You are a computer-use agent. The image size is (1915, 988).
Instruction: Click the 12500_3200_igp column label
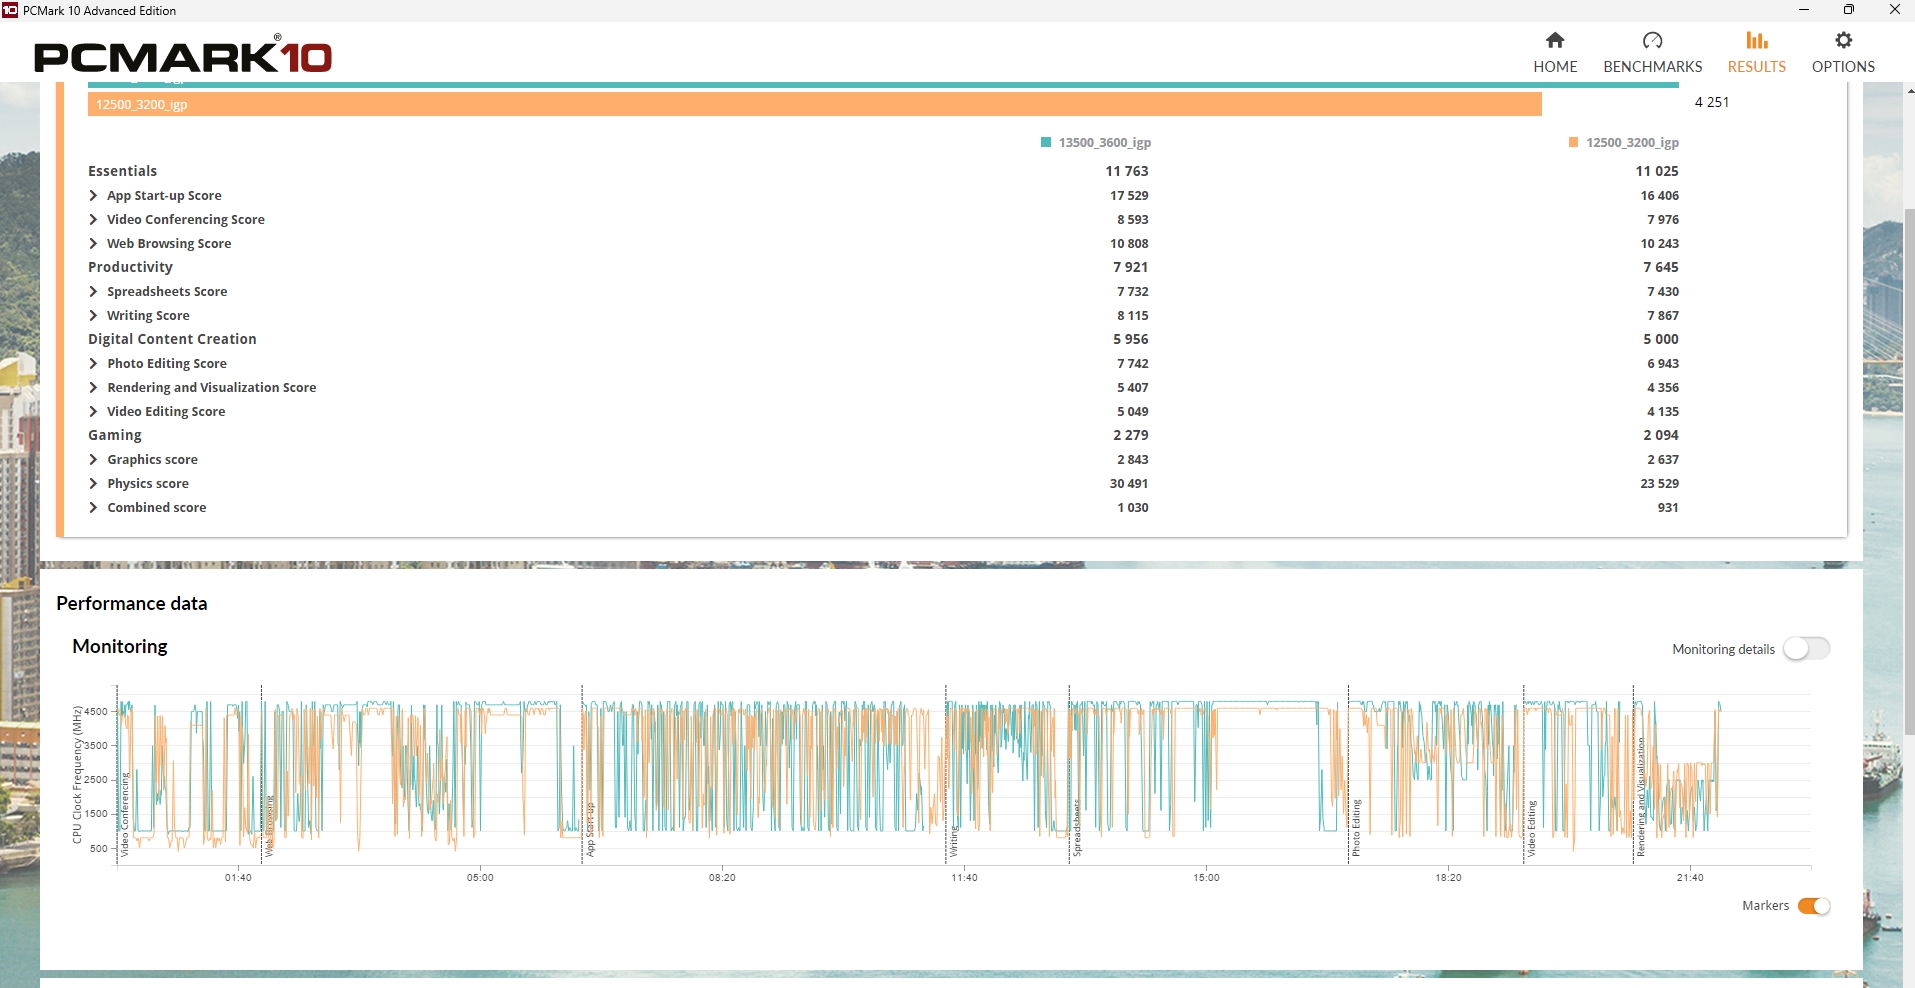point(1632,143)
